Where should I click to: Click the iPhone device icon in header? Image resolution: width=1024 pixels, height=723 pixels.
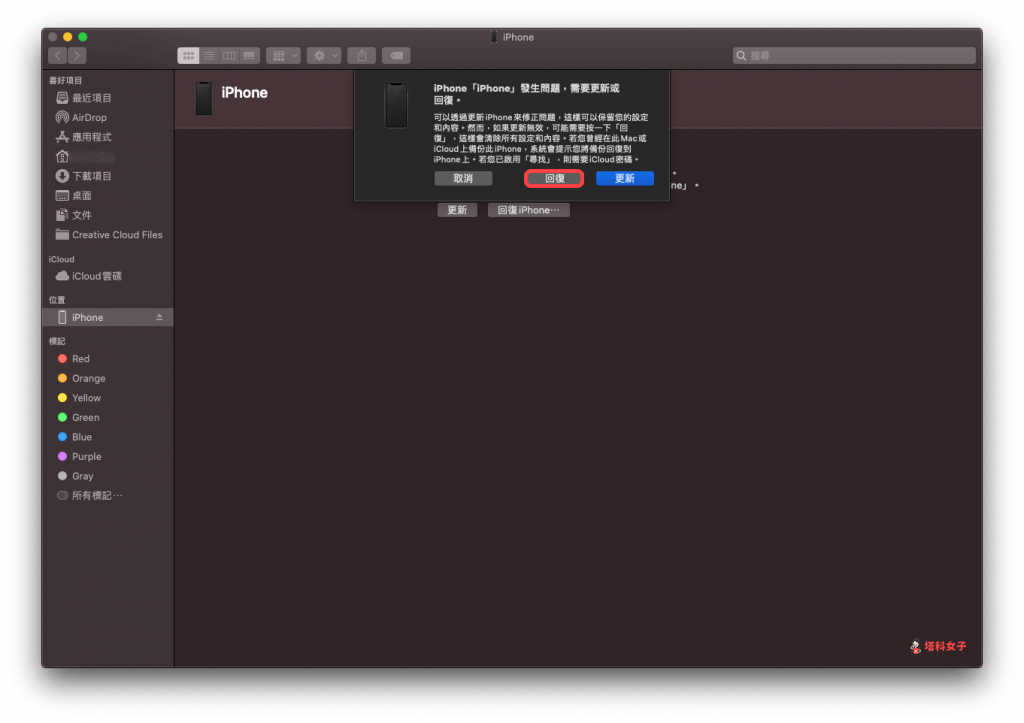click(x=204, y=99)
